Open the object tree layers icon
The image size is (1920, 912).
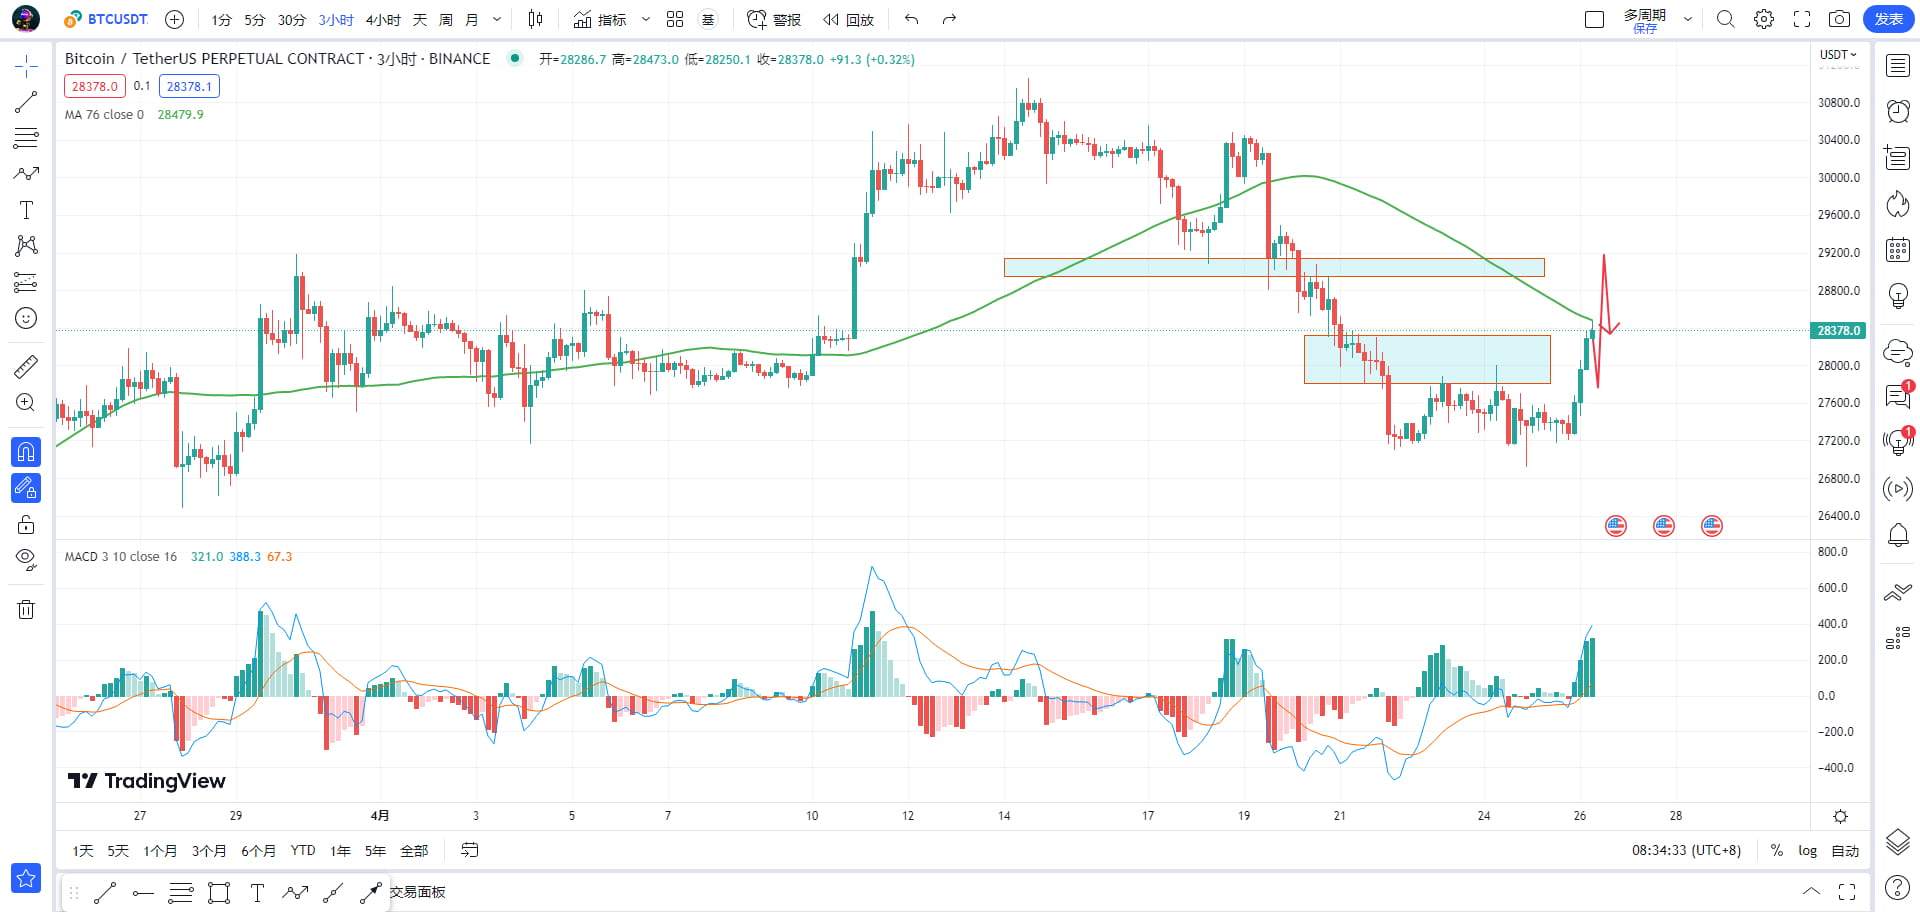coord(1897,842)
